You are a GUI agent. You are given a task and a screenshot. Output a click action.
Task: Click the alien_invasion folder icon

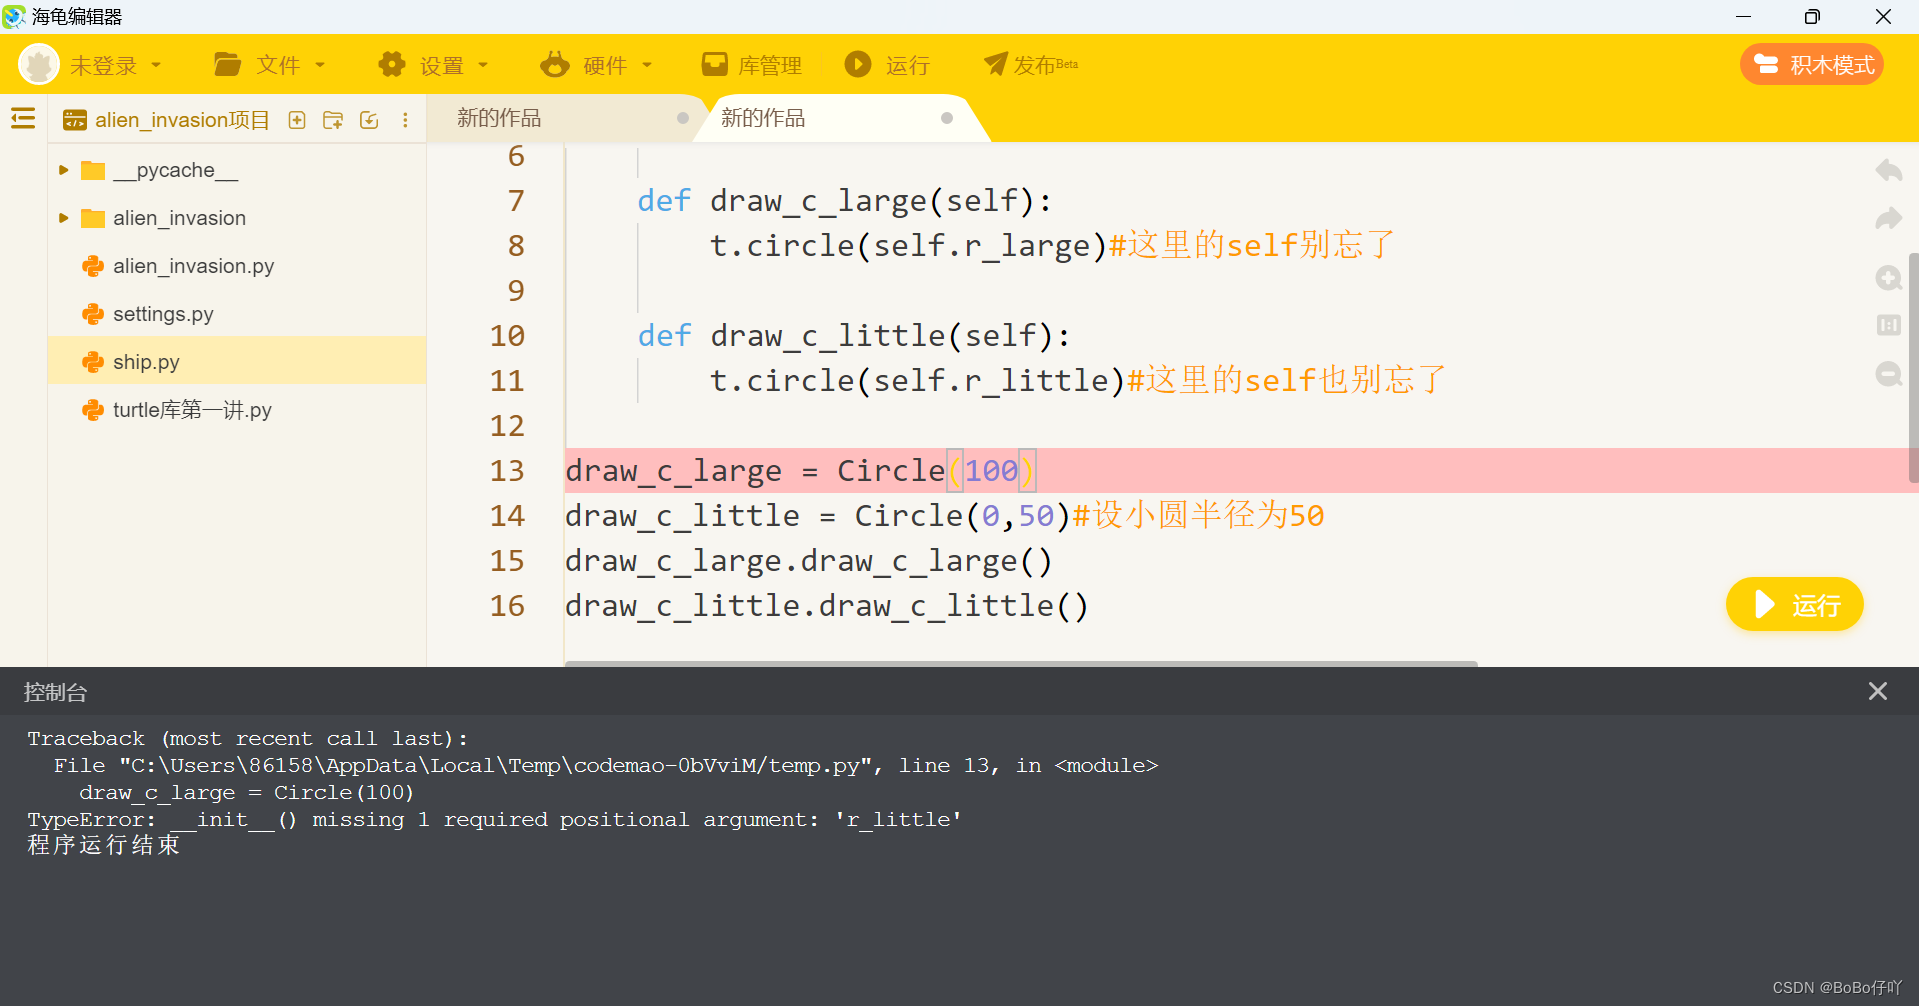tap(93, 218)
